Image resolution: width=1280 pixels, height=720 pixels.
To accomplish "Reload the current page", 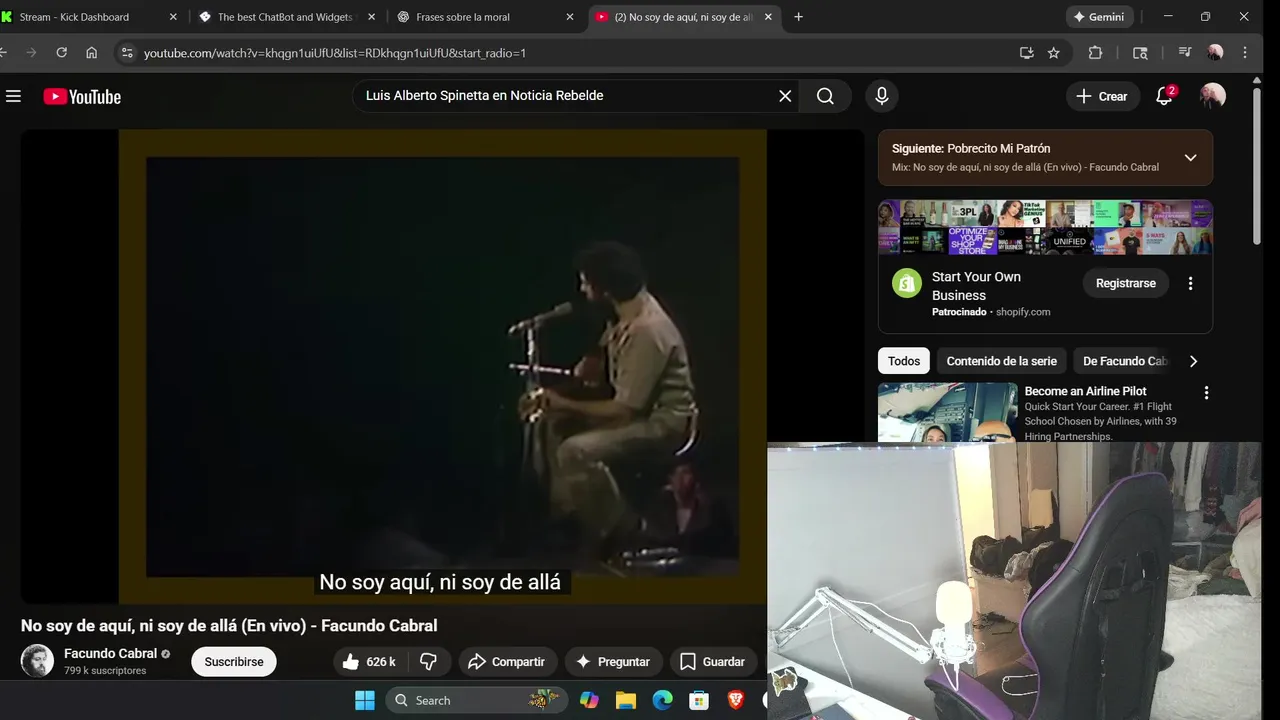I will 61,53.
